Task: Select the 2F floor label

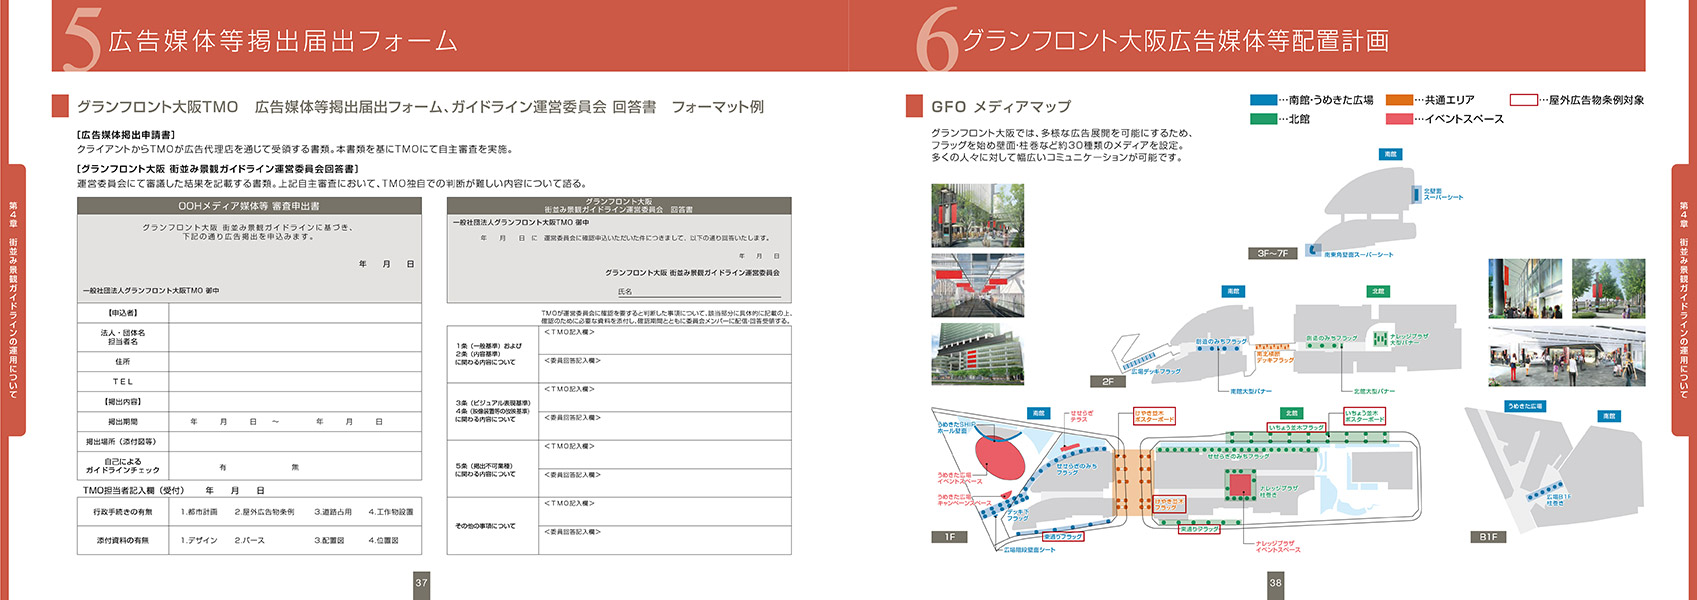Action: pos(1108,382)
